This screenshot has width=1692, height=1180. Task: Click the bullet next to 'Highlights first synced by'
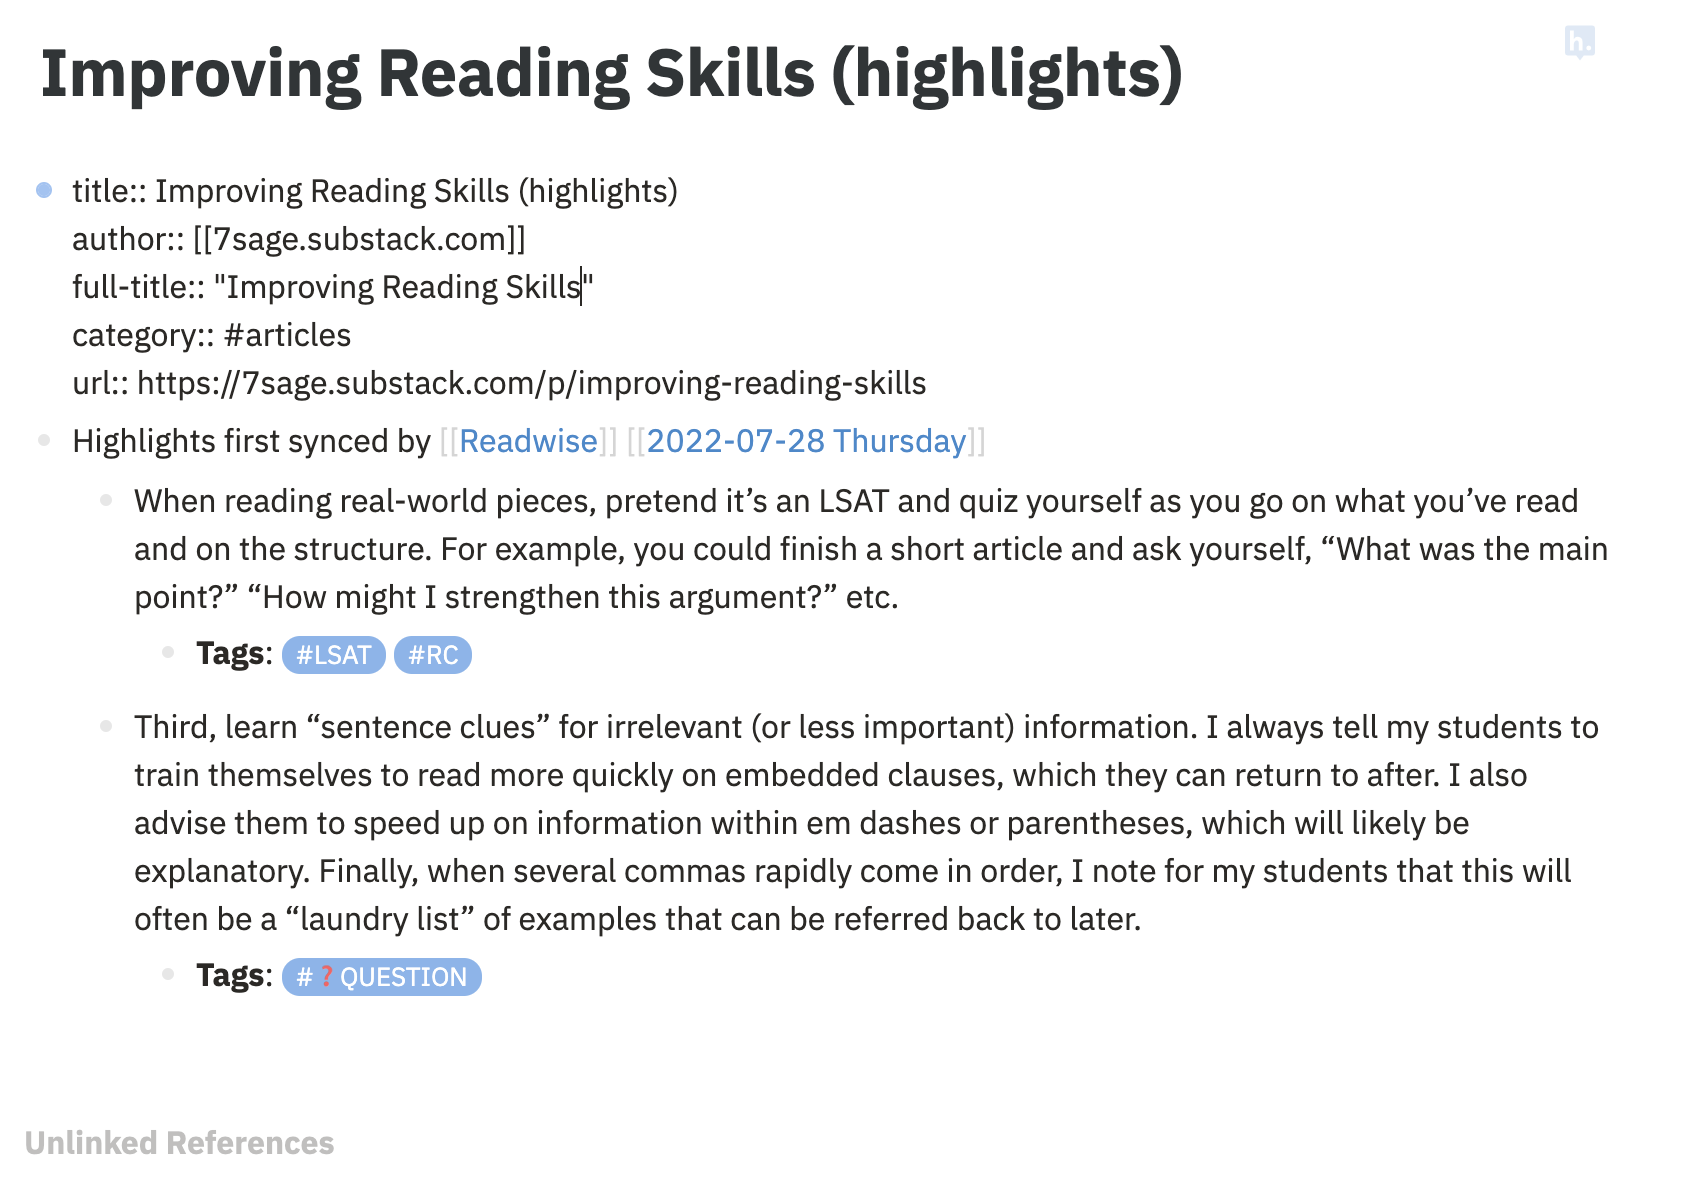click(x=42, y=440)
